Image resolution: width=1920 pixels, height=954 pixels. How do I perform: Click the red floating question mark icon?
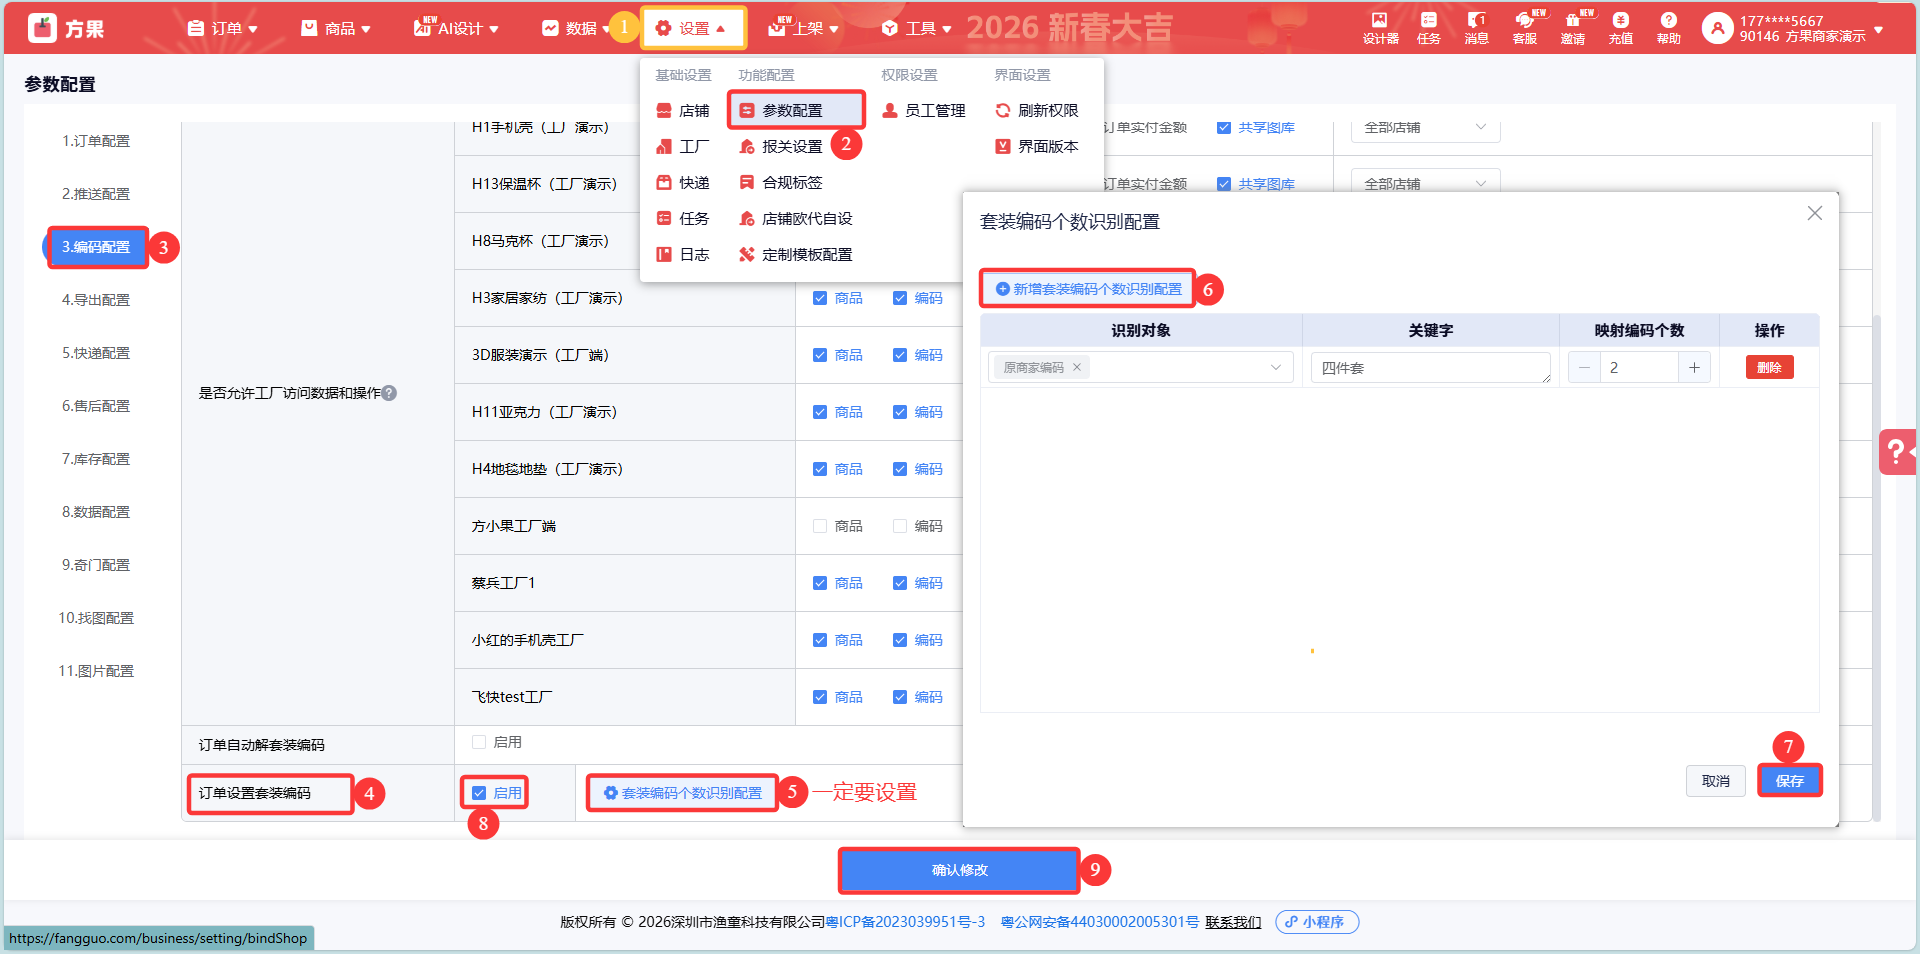1897,452
